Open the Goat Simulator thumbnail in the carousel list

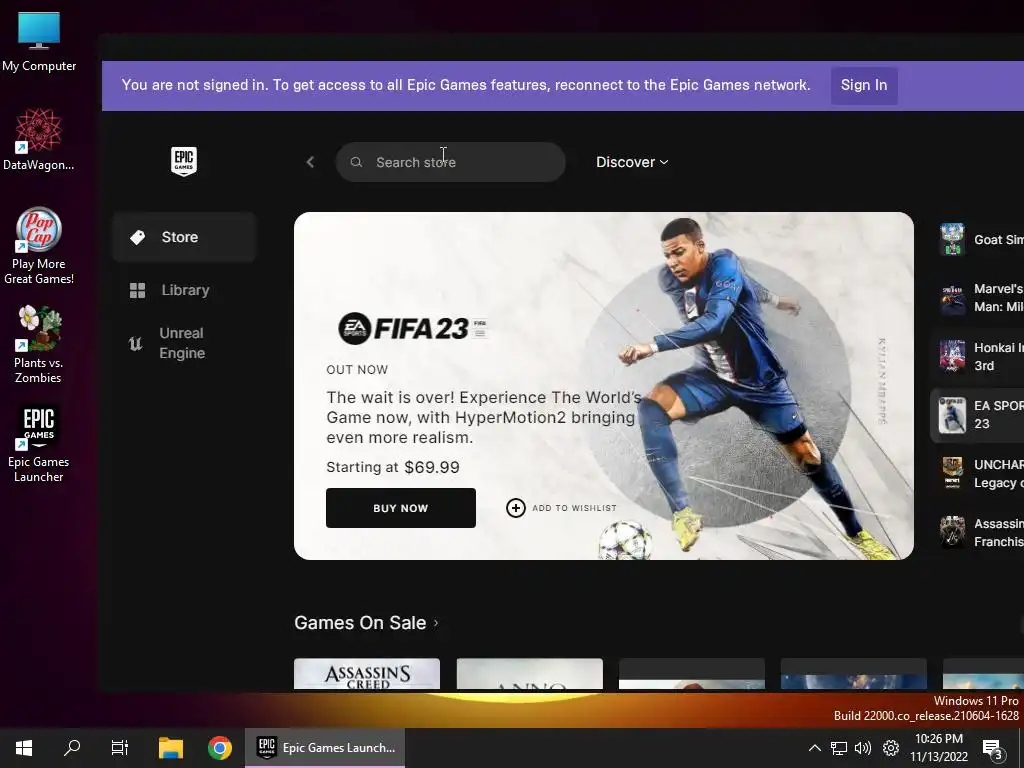952,240
